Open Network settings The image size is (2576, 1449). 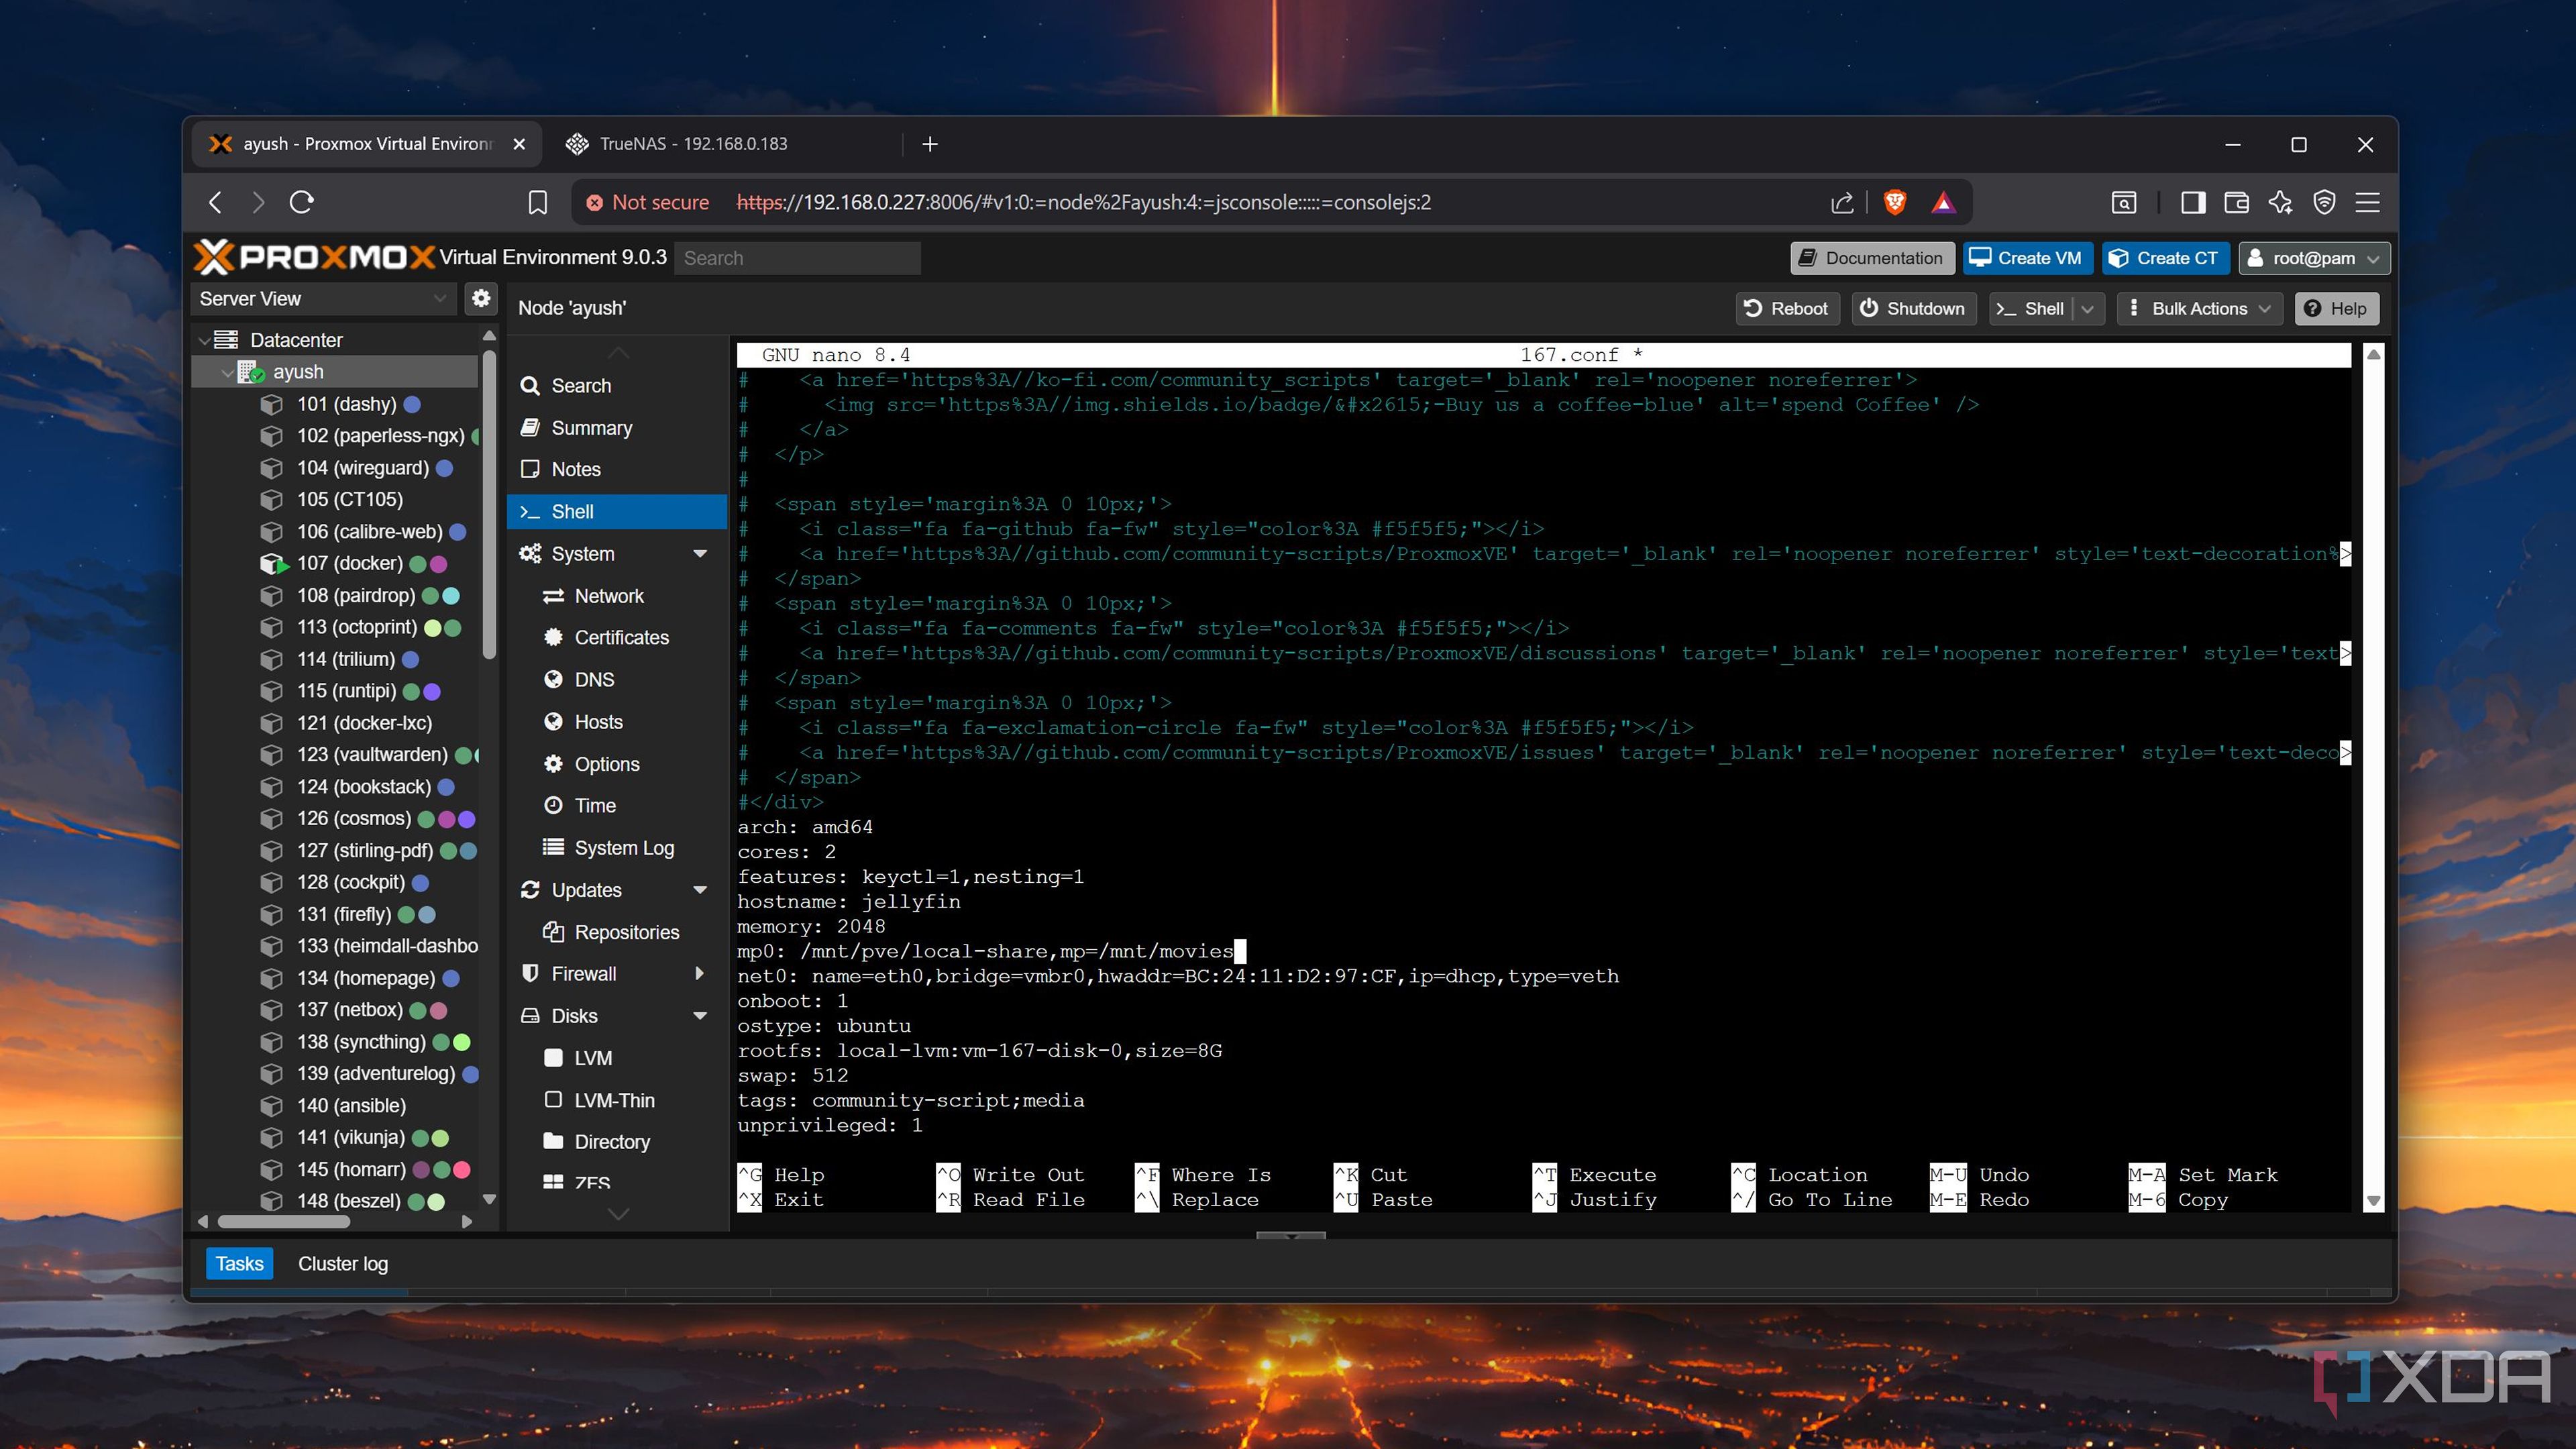click(x=617, y=596)
